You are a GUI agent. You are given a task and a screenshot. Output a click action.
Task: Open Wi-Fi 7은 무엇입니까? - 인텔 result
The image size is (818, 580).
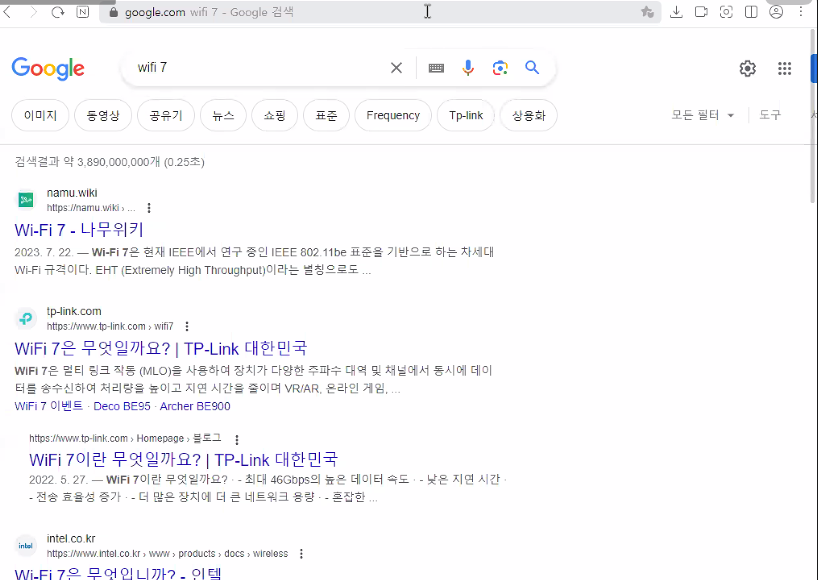118,573
